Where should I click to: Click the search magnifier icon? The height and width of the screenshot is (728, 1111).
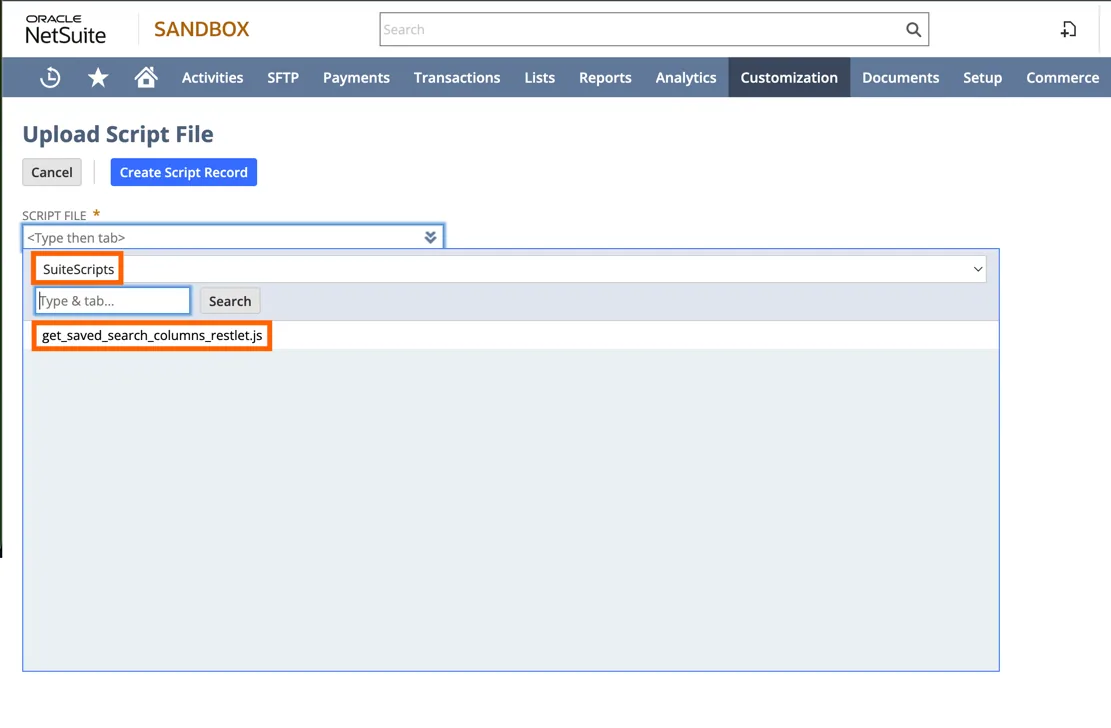pyautogui.click(x=913, y=30)
